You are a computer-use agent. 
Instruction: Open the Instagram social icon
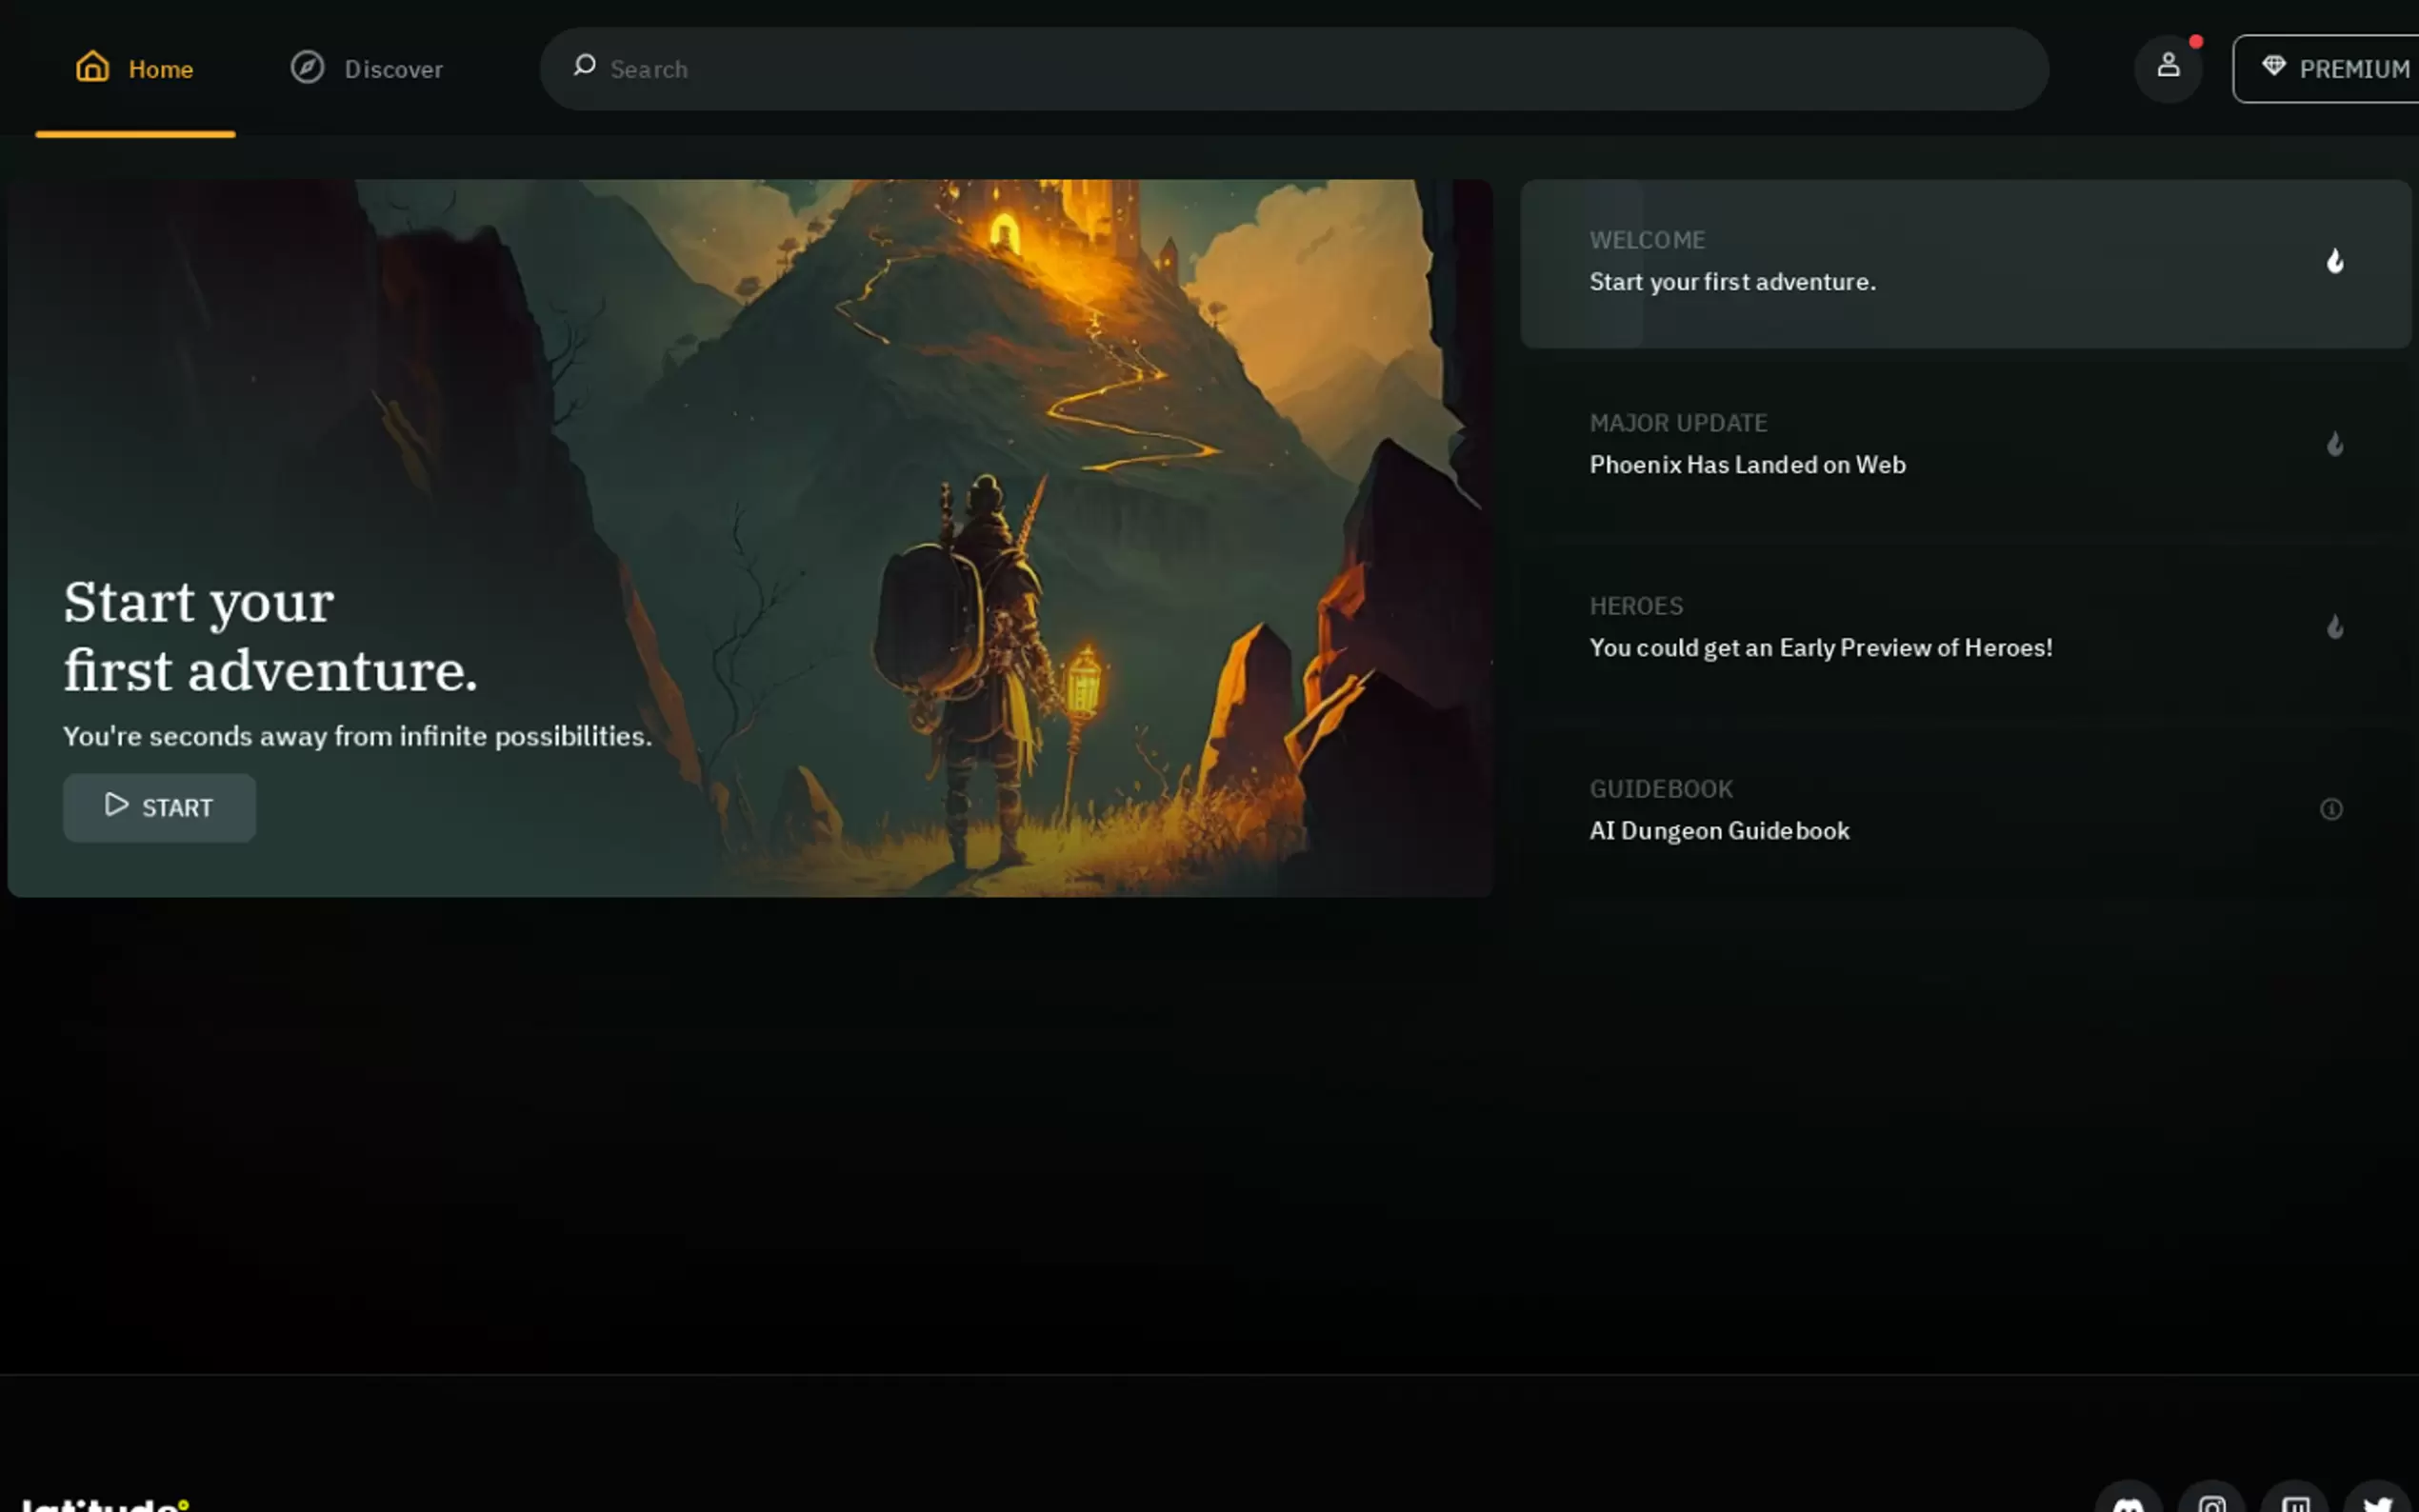[x=2211, y=1502]
